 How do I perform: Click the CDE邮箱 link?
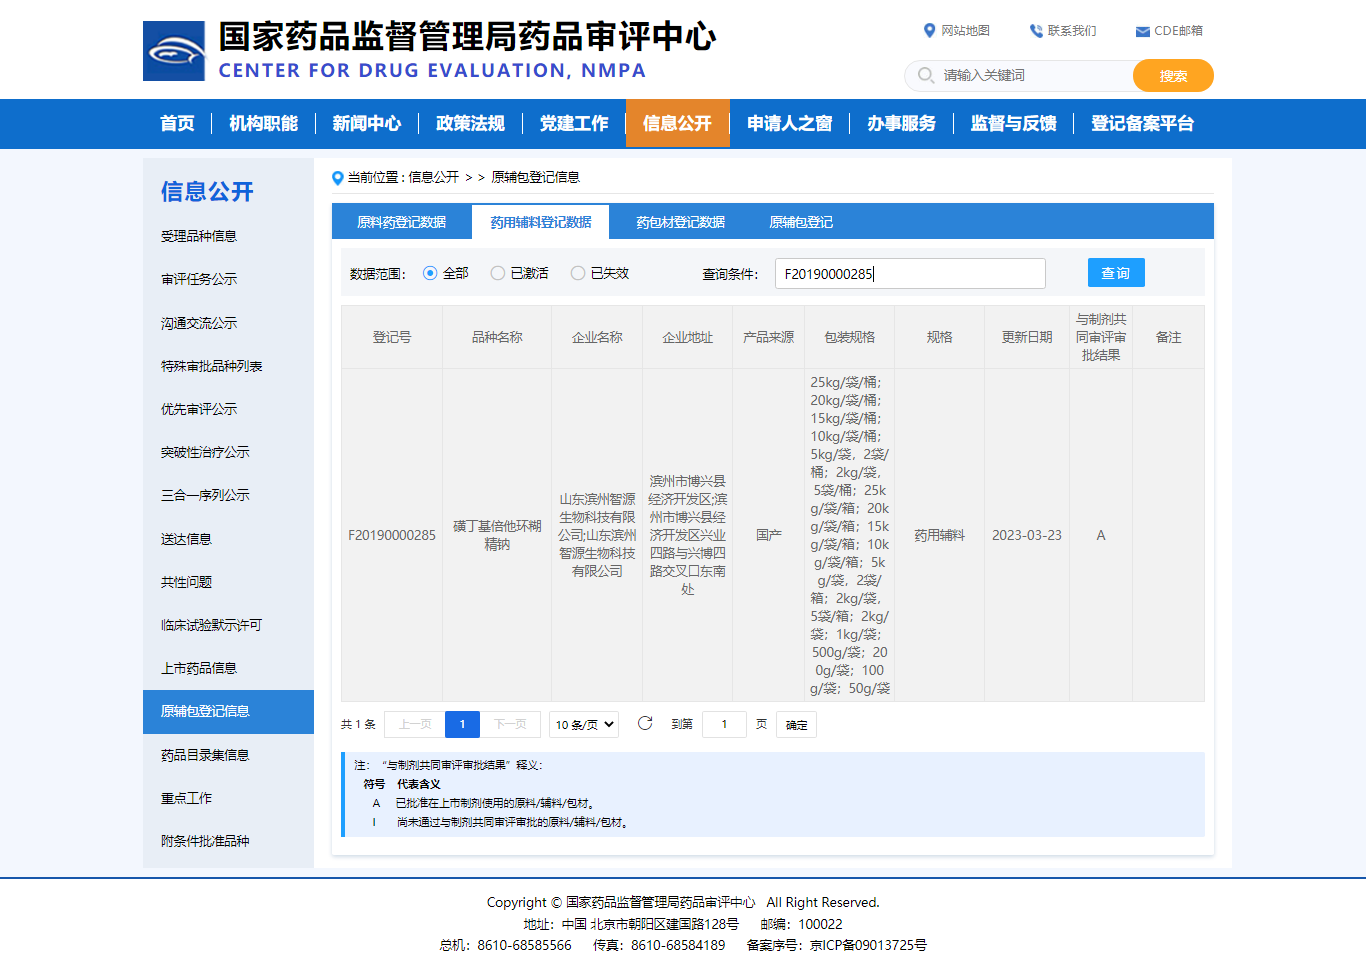[1178, 31]
